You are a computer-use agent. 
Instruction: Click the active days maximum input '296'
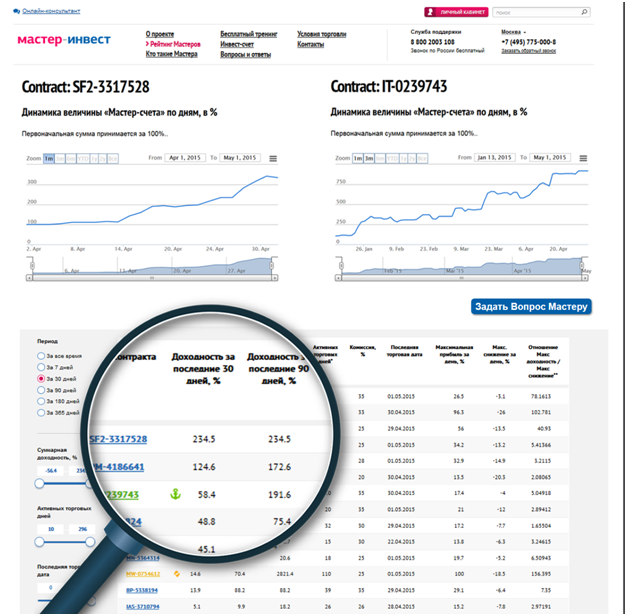(x=82, y=529)
